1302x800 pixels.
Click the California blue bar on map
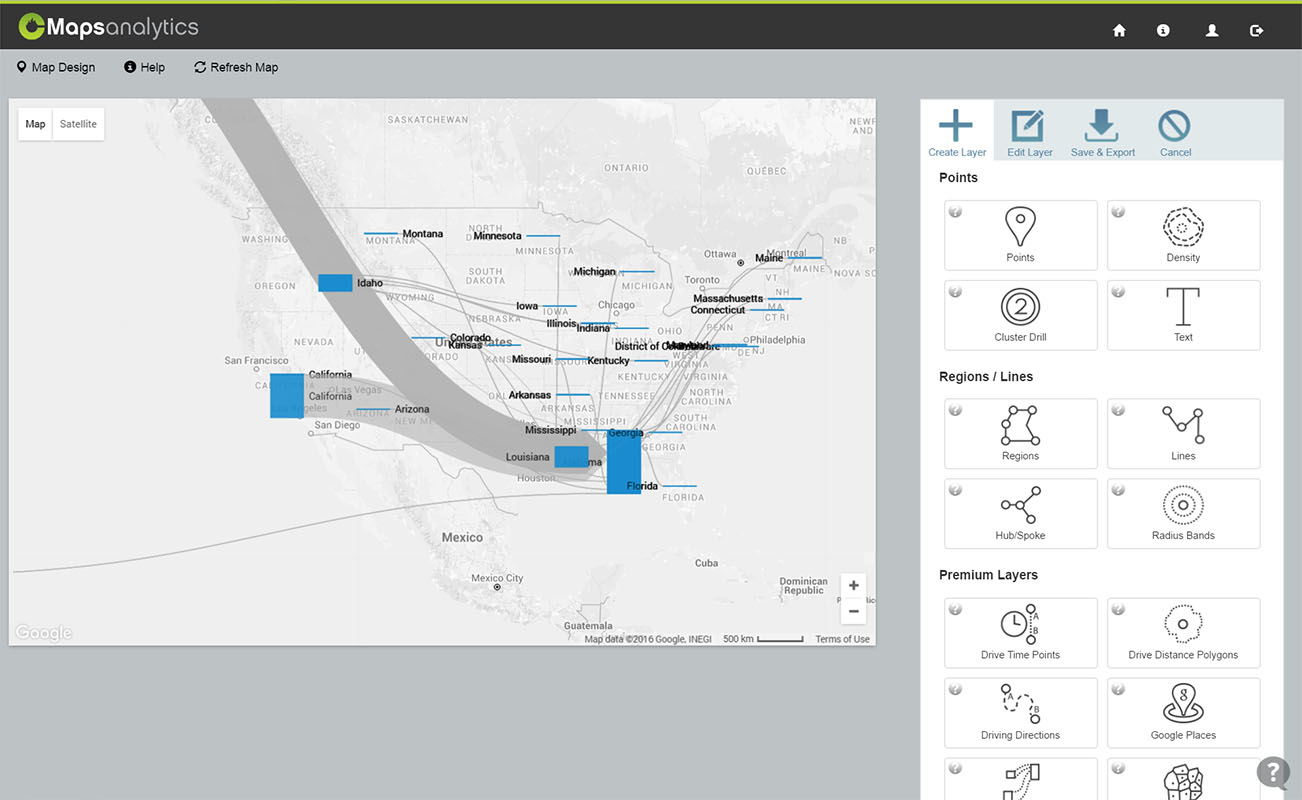[x=287, y=395]
